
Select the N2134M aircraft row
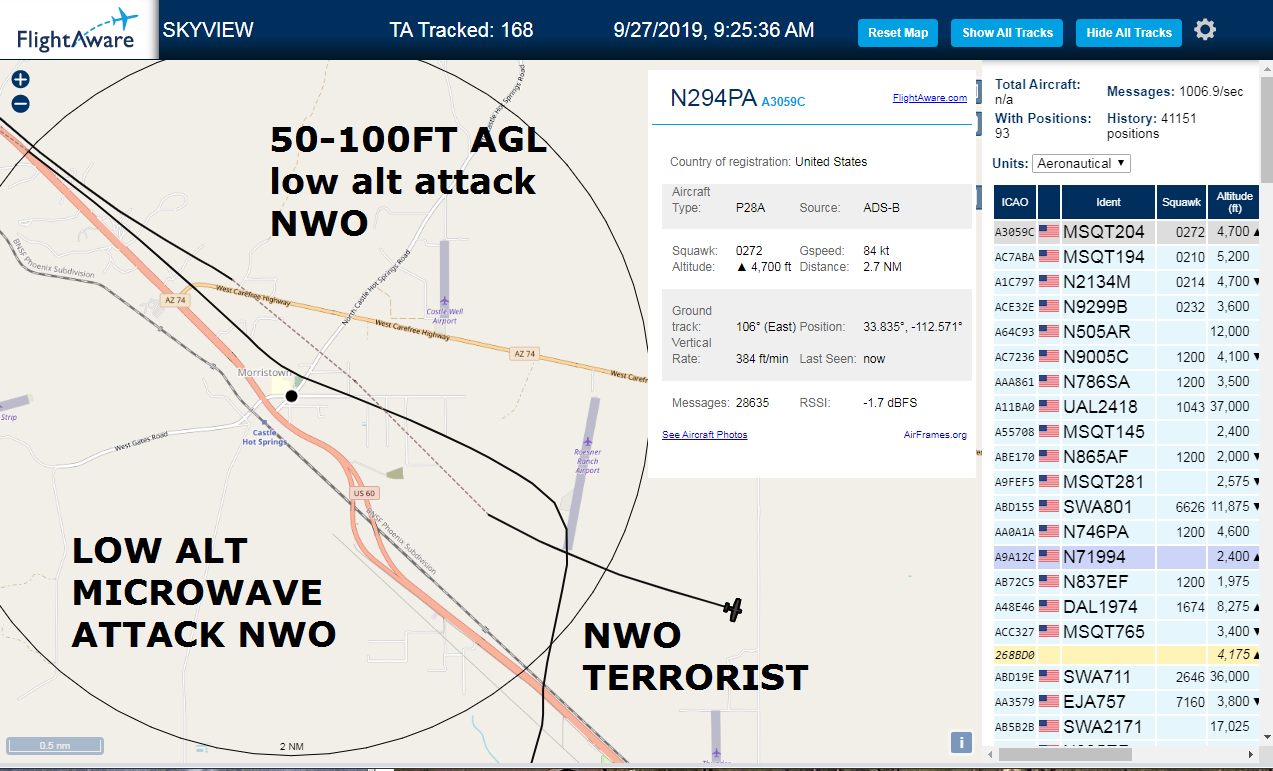pyautogui.click(x=1128, y=282)
